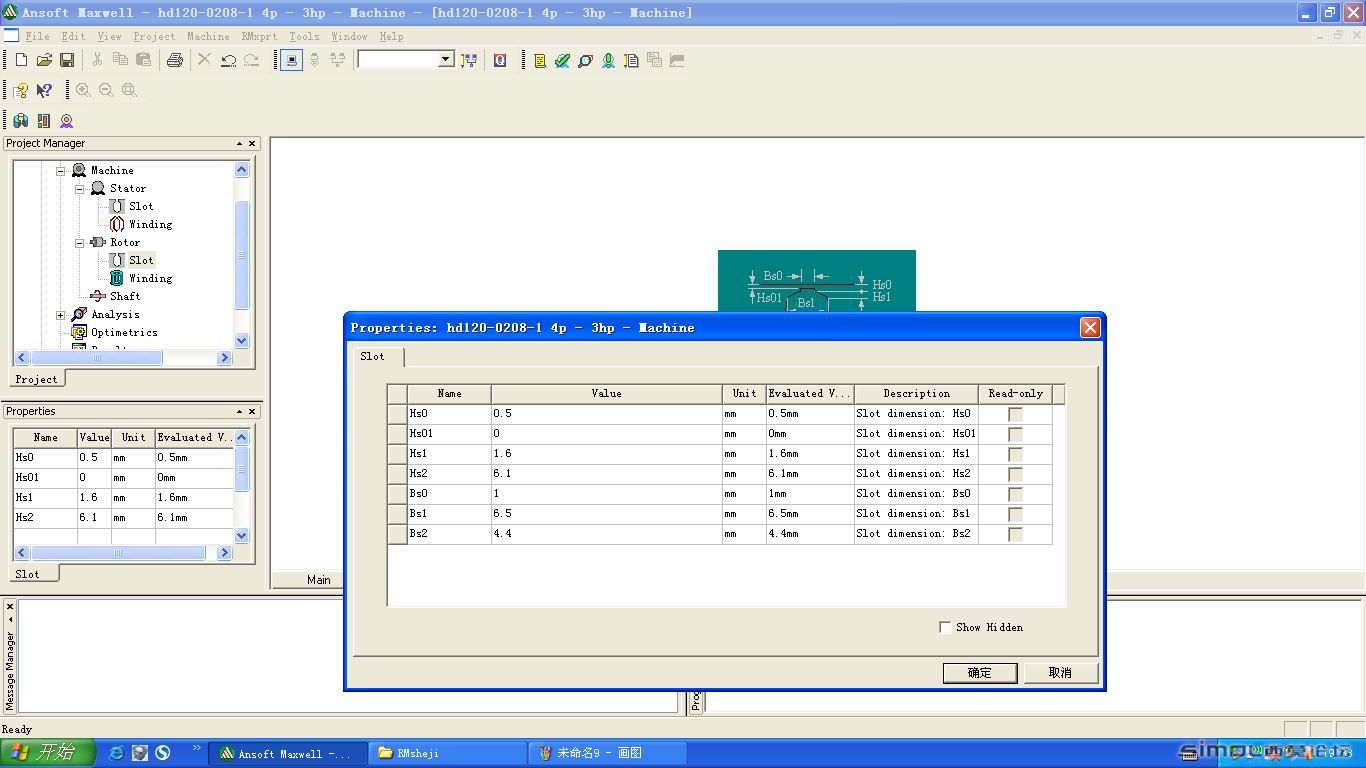Click the Copy toolbar icon
The image size is (1366, 768).
pyautogui.click(x=120, y=60)
